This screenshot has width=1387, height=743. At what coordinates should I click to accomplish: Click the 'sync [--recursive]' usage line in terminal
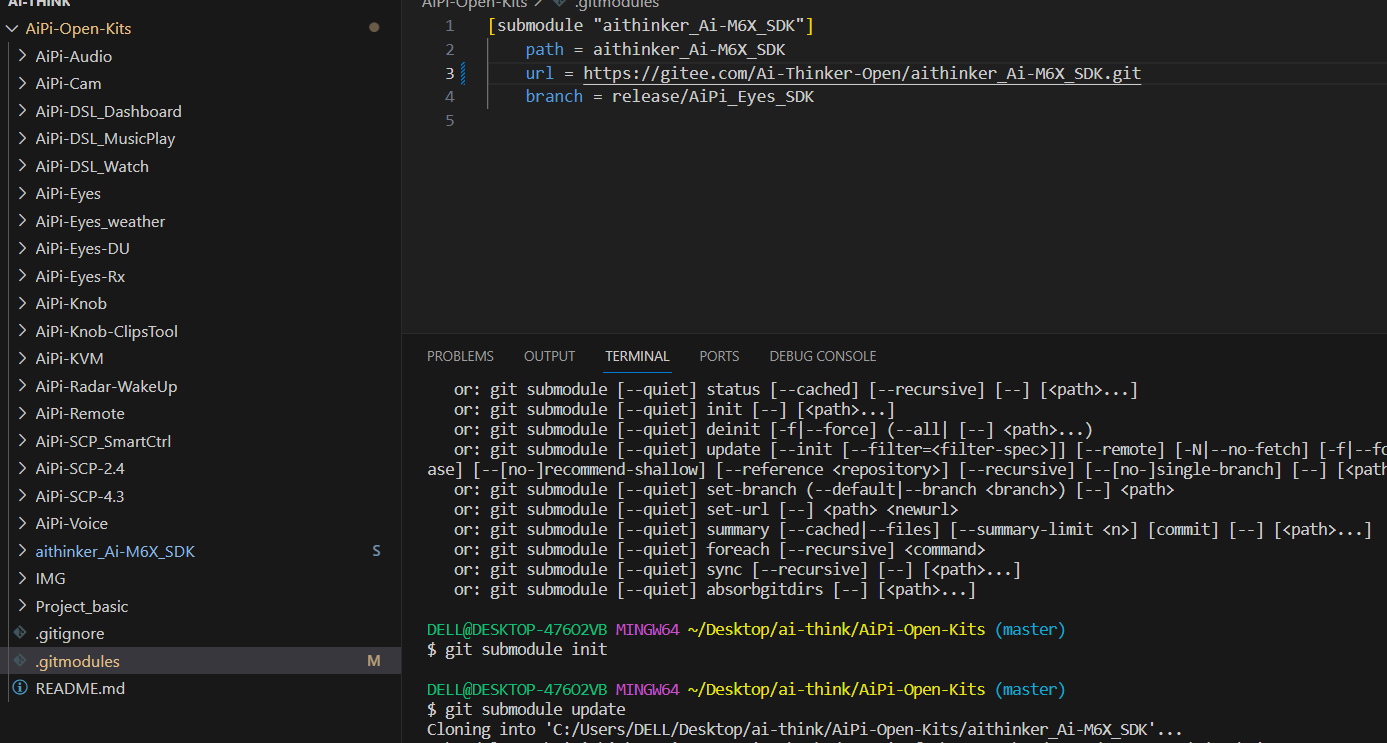[737, 570]
